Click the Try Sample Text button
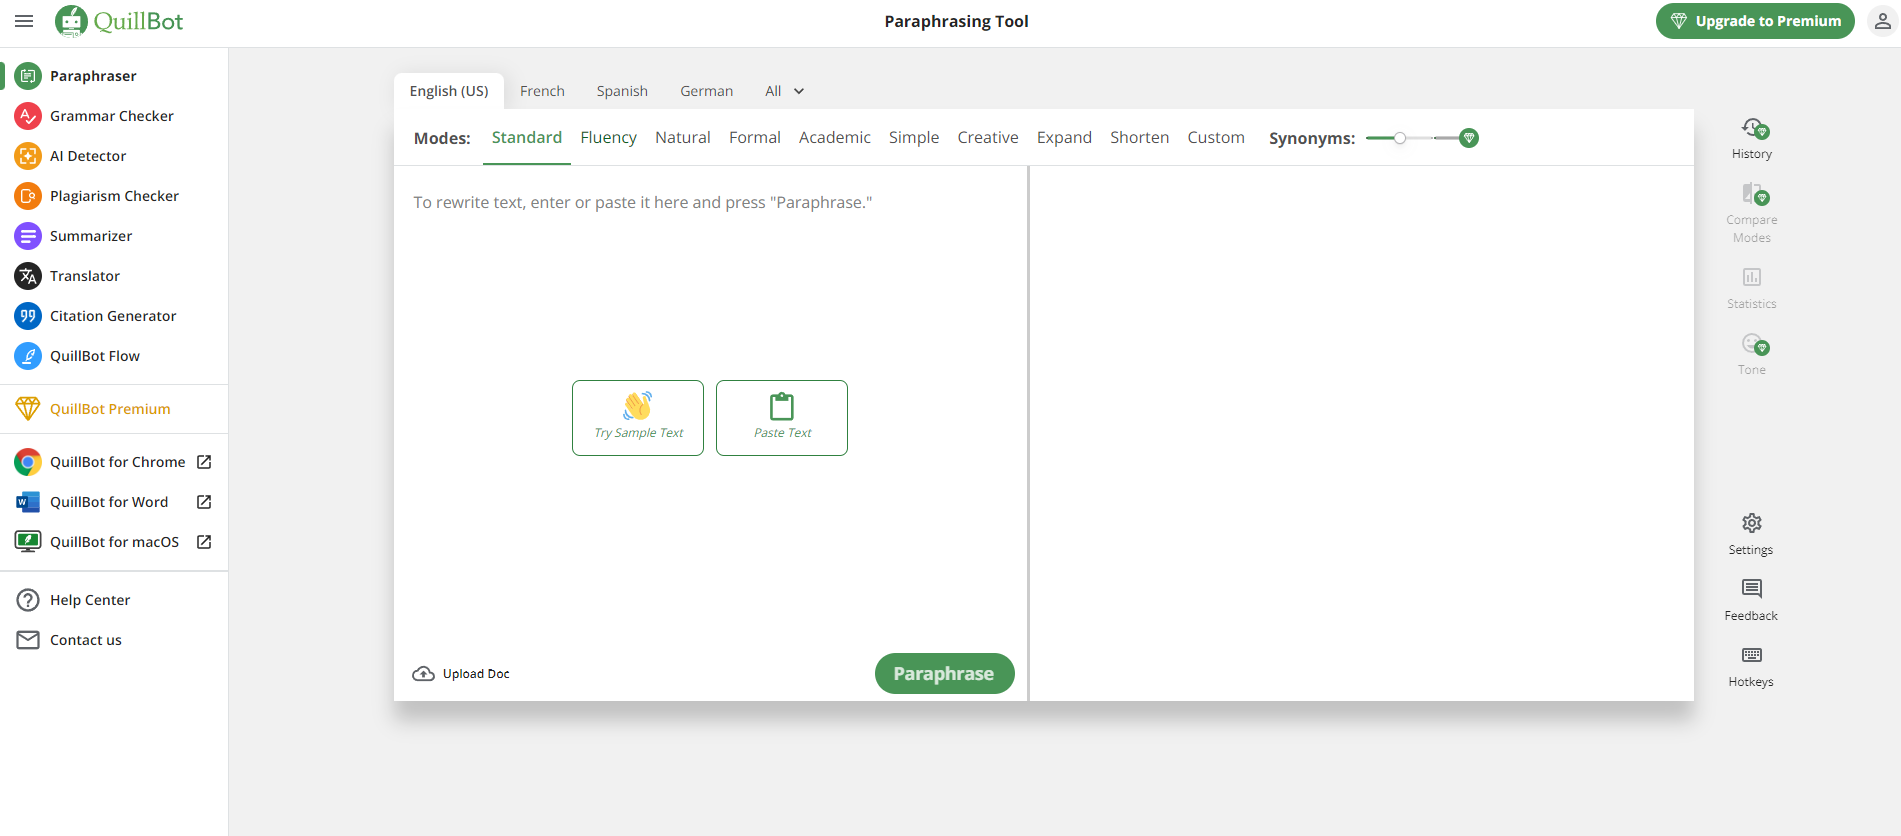The width and height of the screenshot is (1901, 836). (x=638, y=418)
